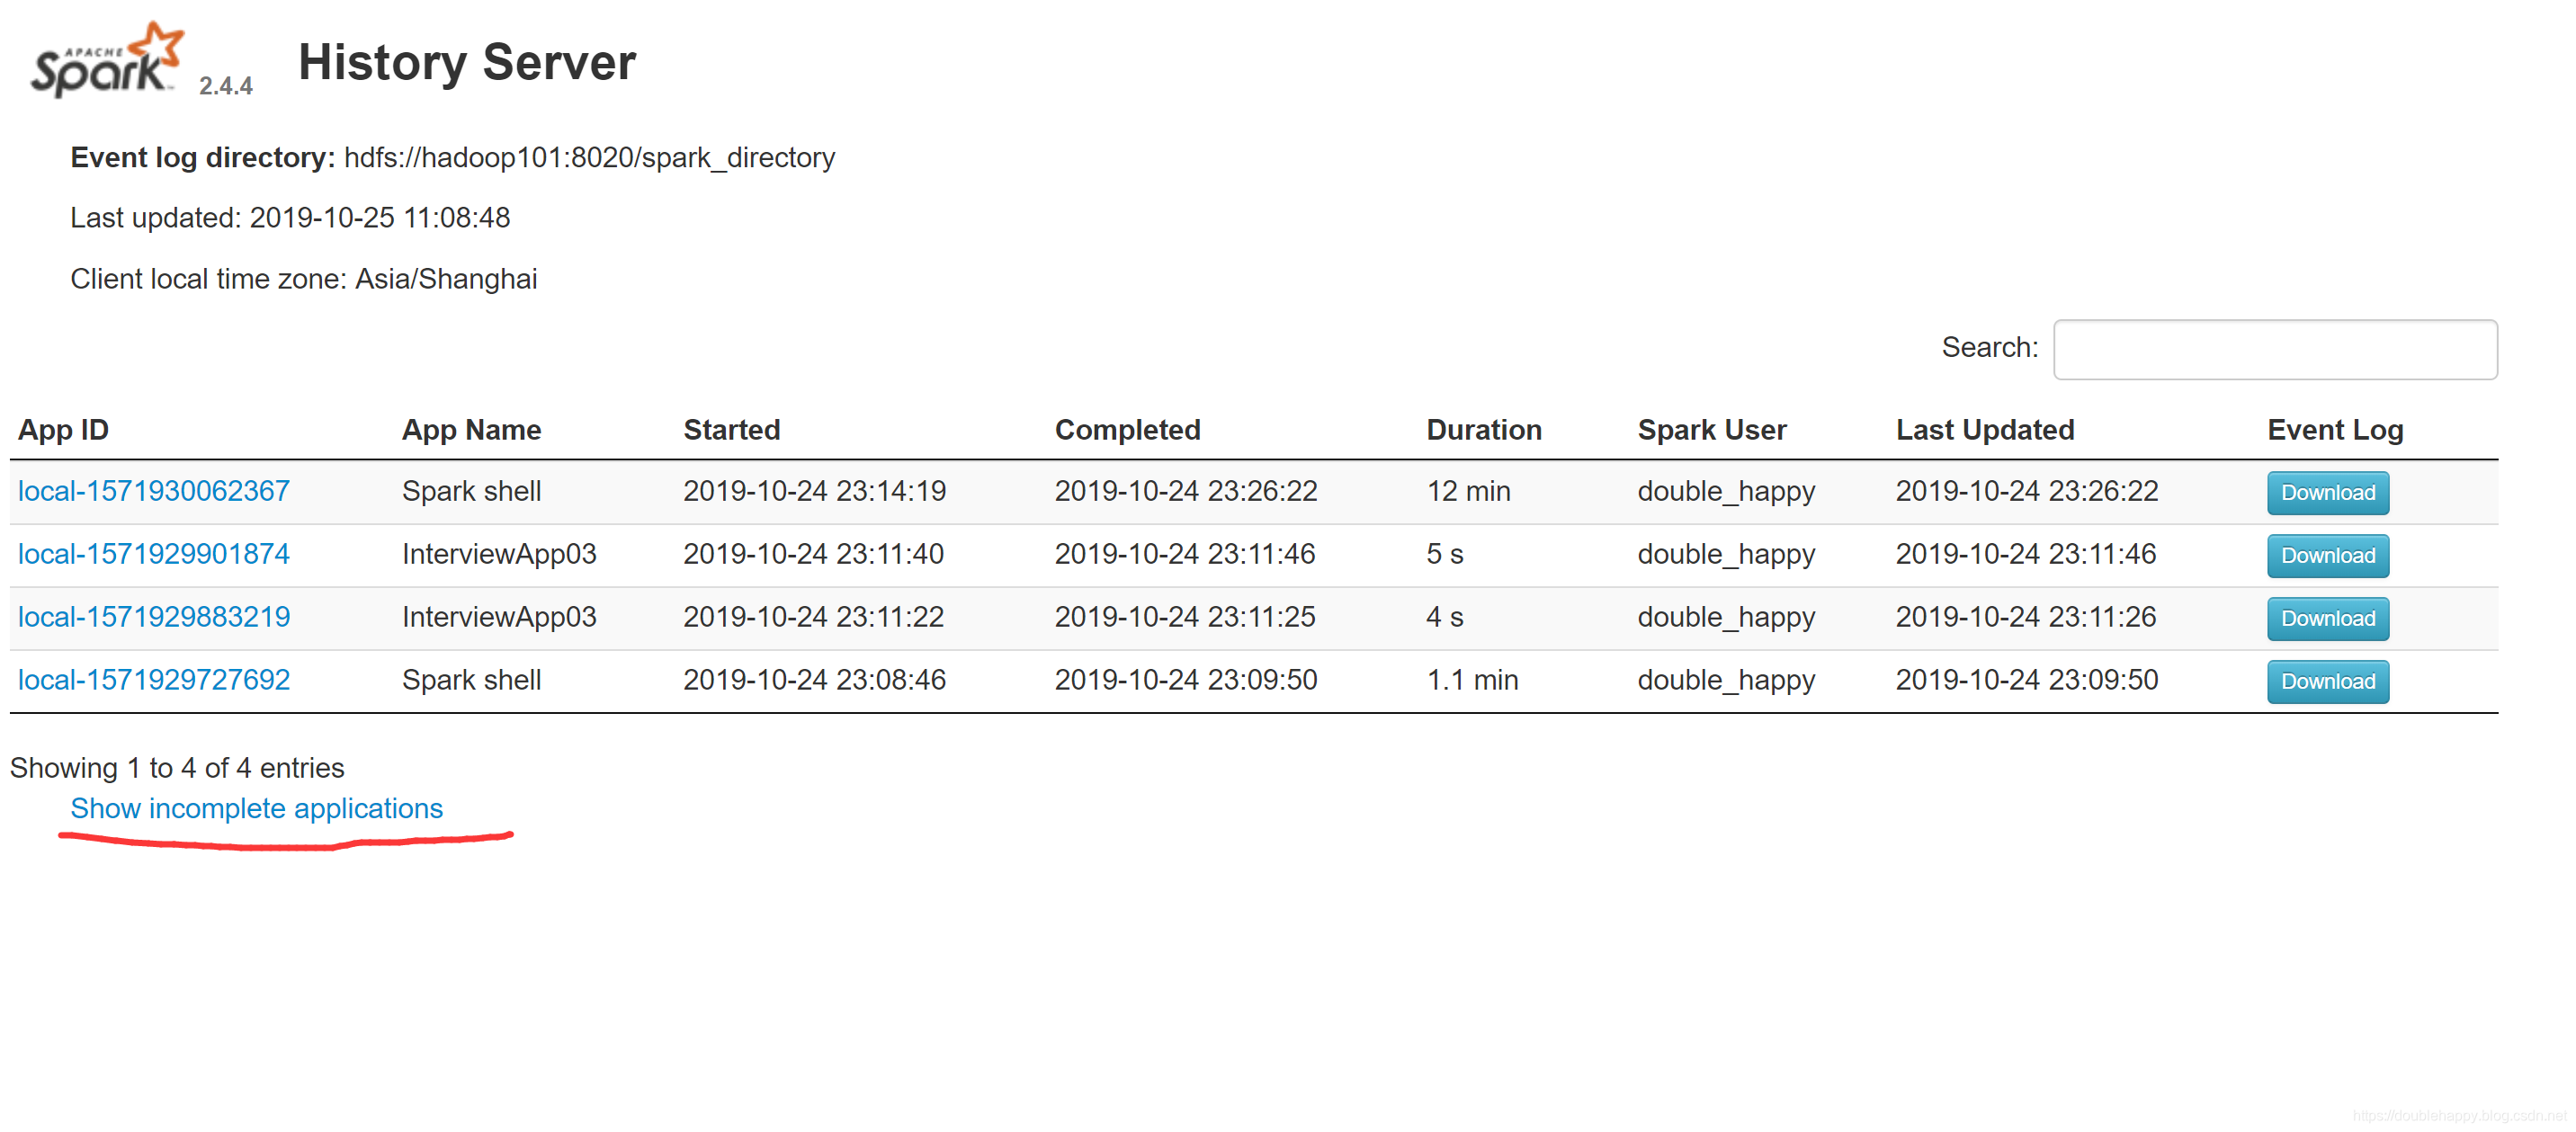
Task: Sort table by App Name column
Action: coord(471,430)
